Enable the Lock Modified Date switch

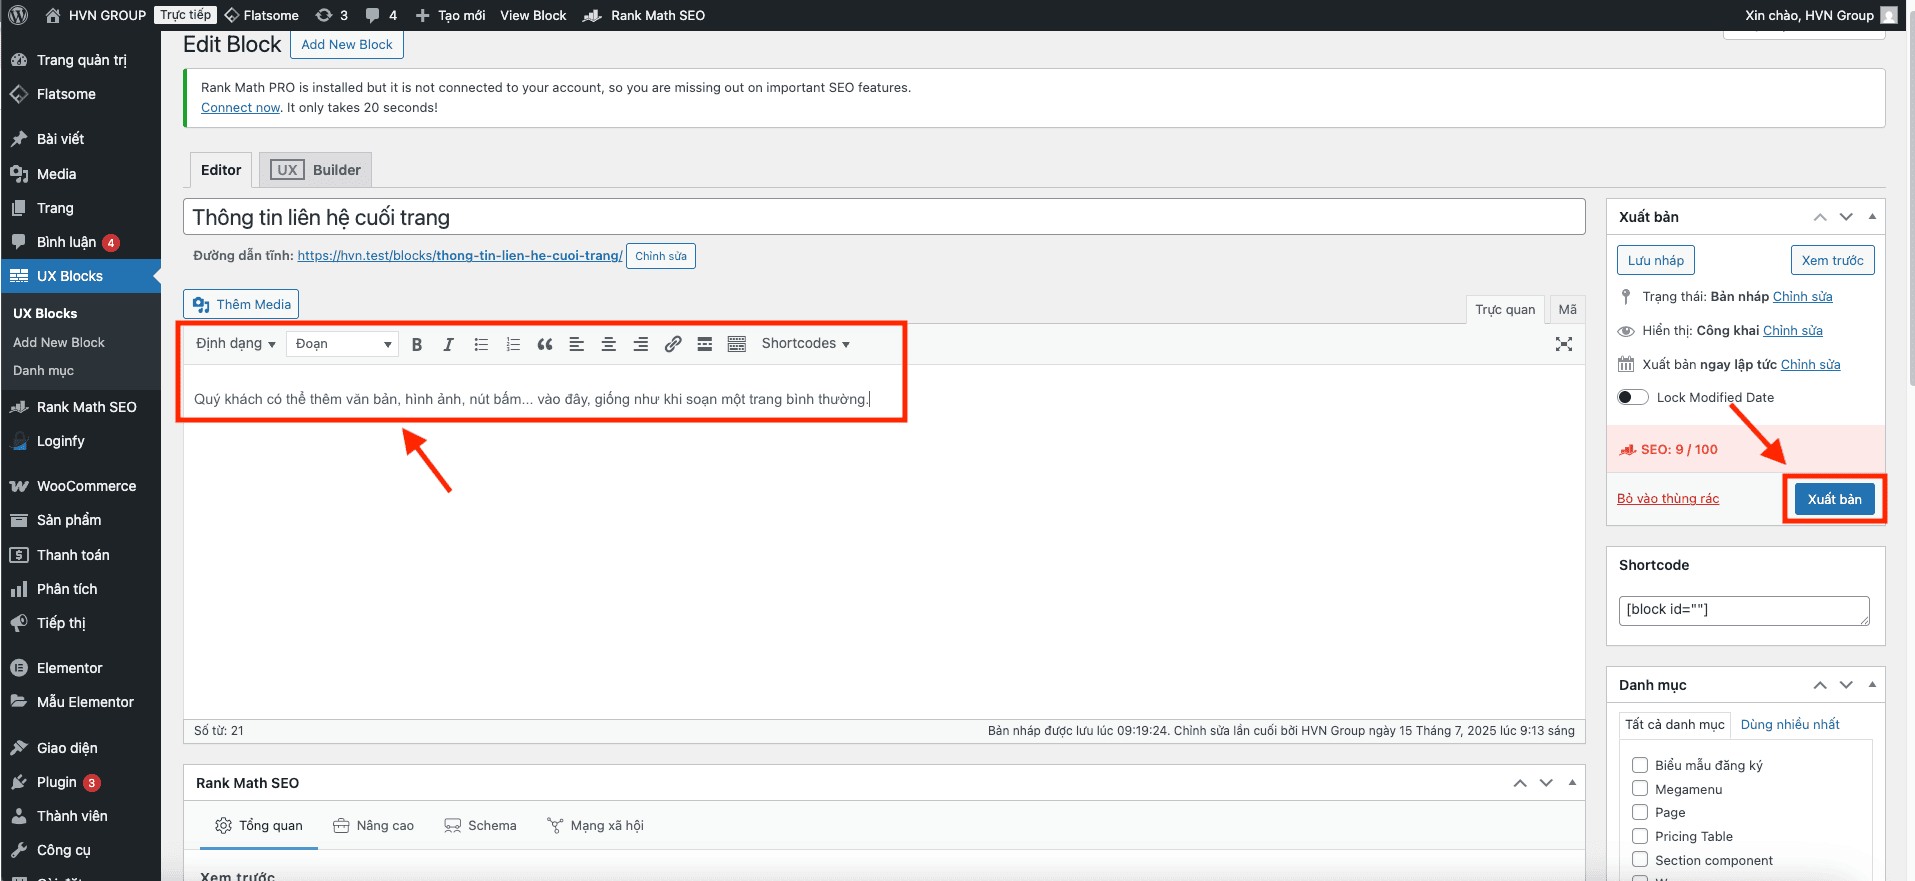pos(1632,397)
